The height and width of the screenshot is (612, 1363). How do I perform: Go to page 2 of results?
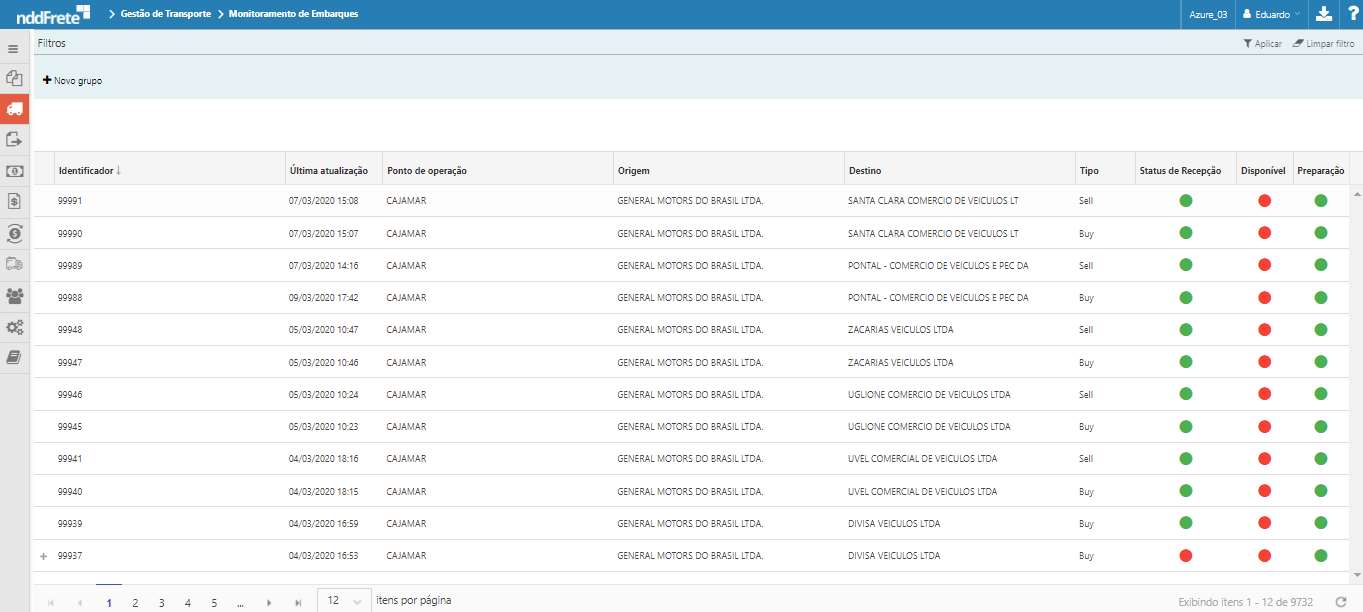(135, 602)
